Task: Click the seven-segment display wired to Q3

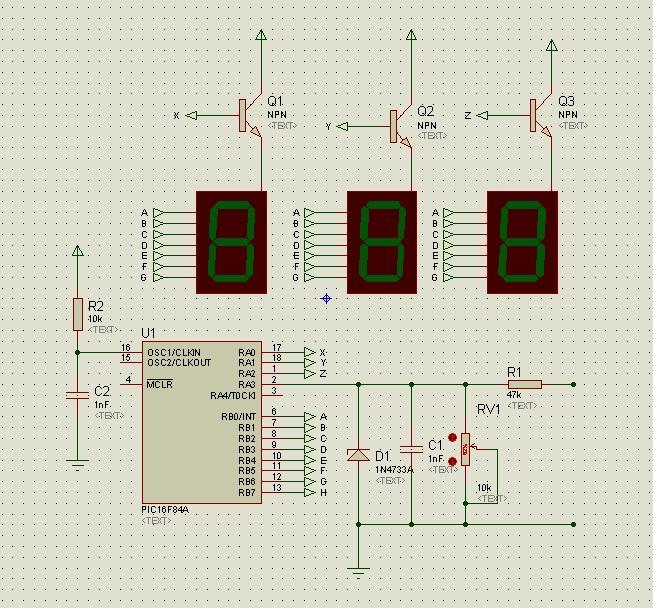Action: click(x=522, y=242)
